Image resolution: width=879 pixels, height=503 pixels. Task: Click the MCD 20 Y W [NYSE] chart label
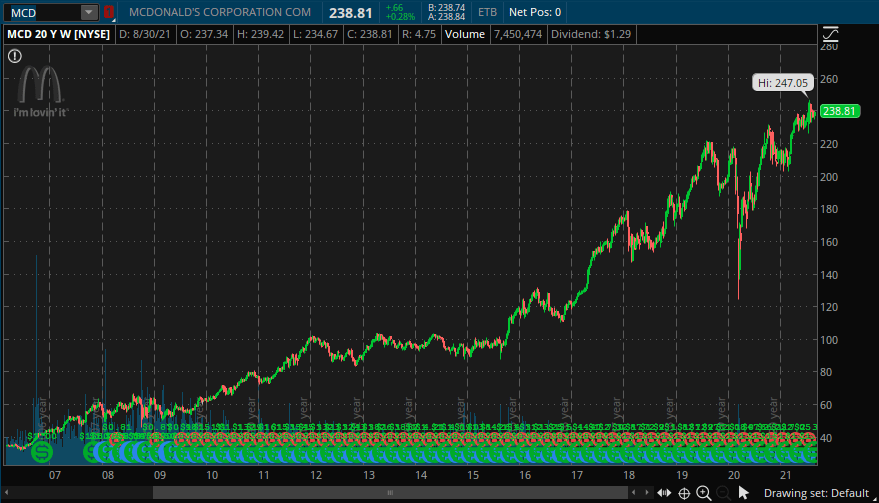pyautogui.click(x=58, y=34)
